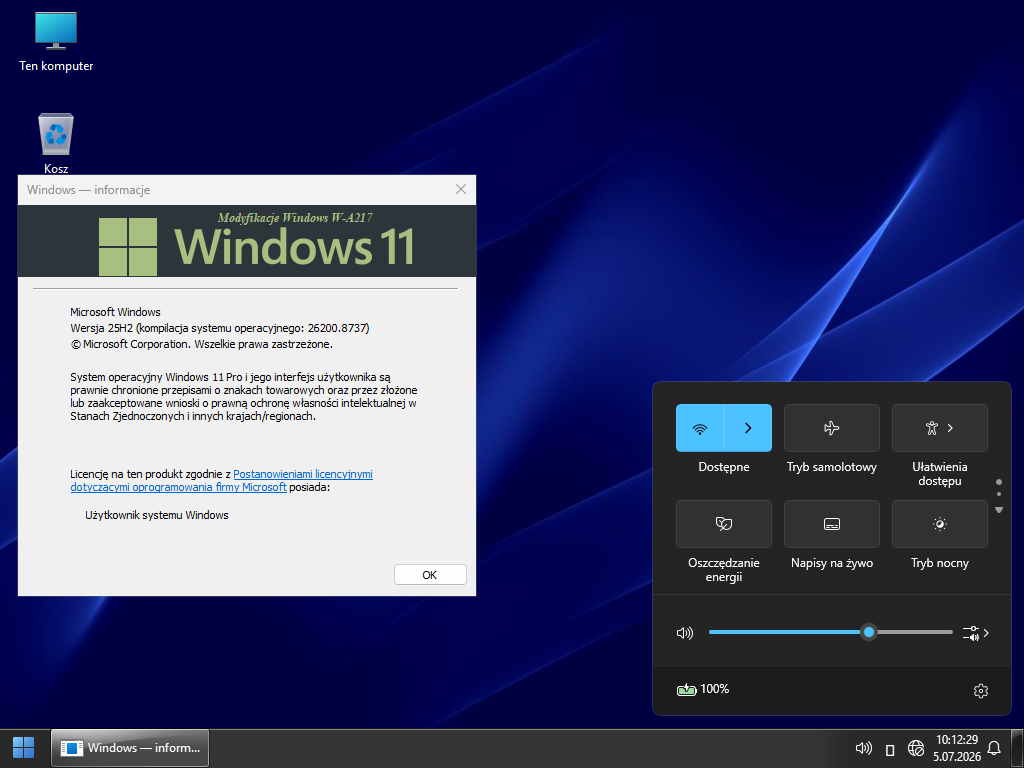Image resolution: width=1024 pixels, height=768 pixels.
Task: Click the taskbar volume tray icon
Action: click(x=863, y=748)
